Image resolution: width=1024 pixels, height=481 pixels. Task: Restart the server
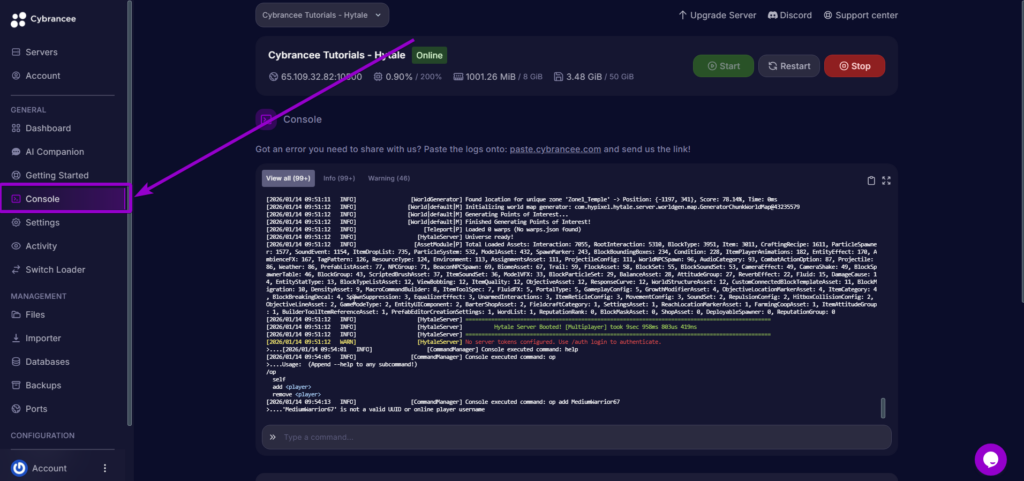(789, 66)
